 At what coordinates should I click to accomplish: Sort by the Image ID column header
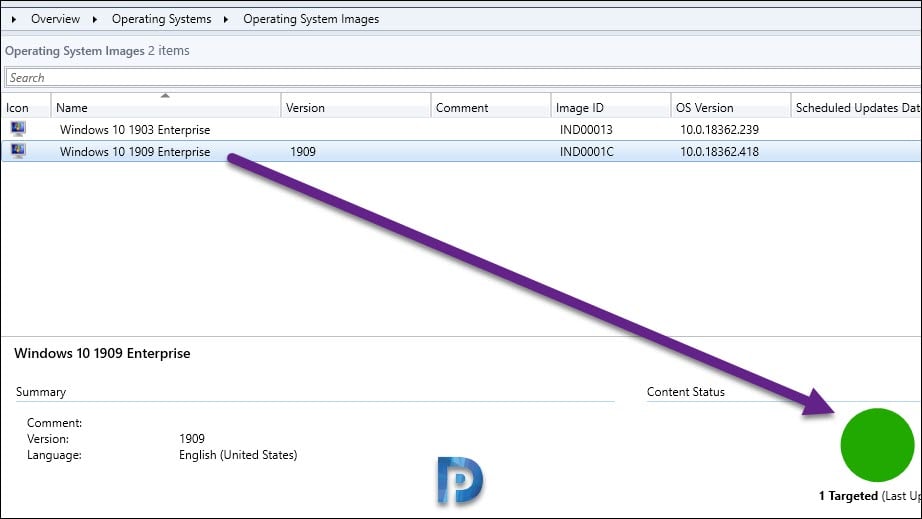tap(611, 108)
